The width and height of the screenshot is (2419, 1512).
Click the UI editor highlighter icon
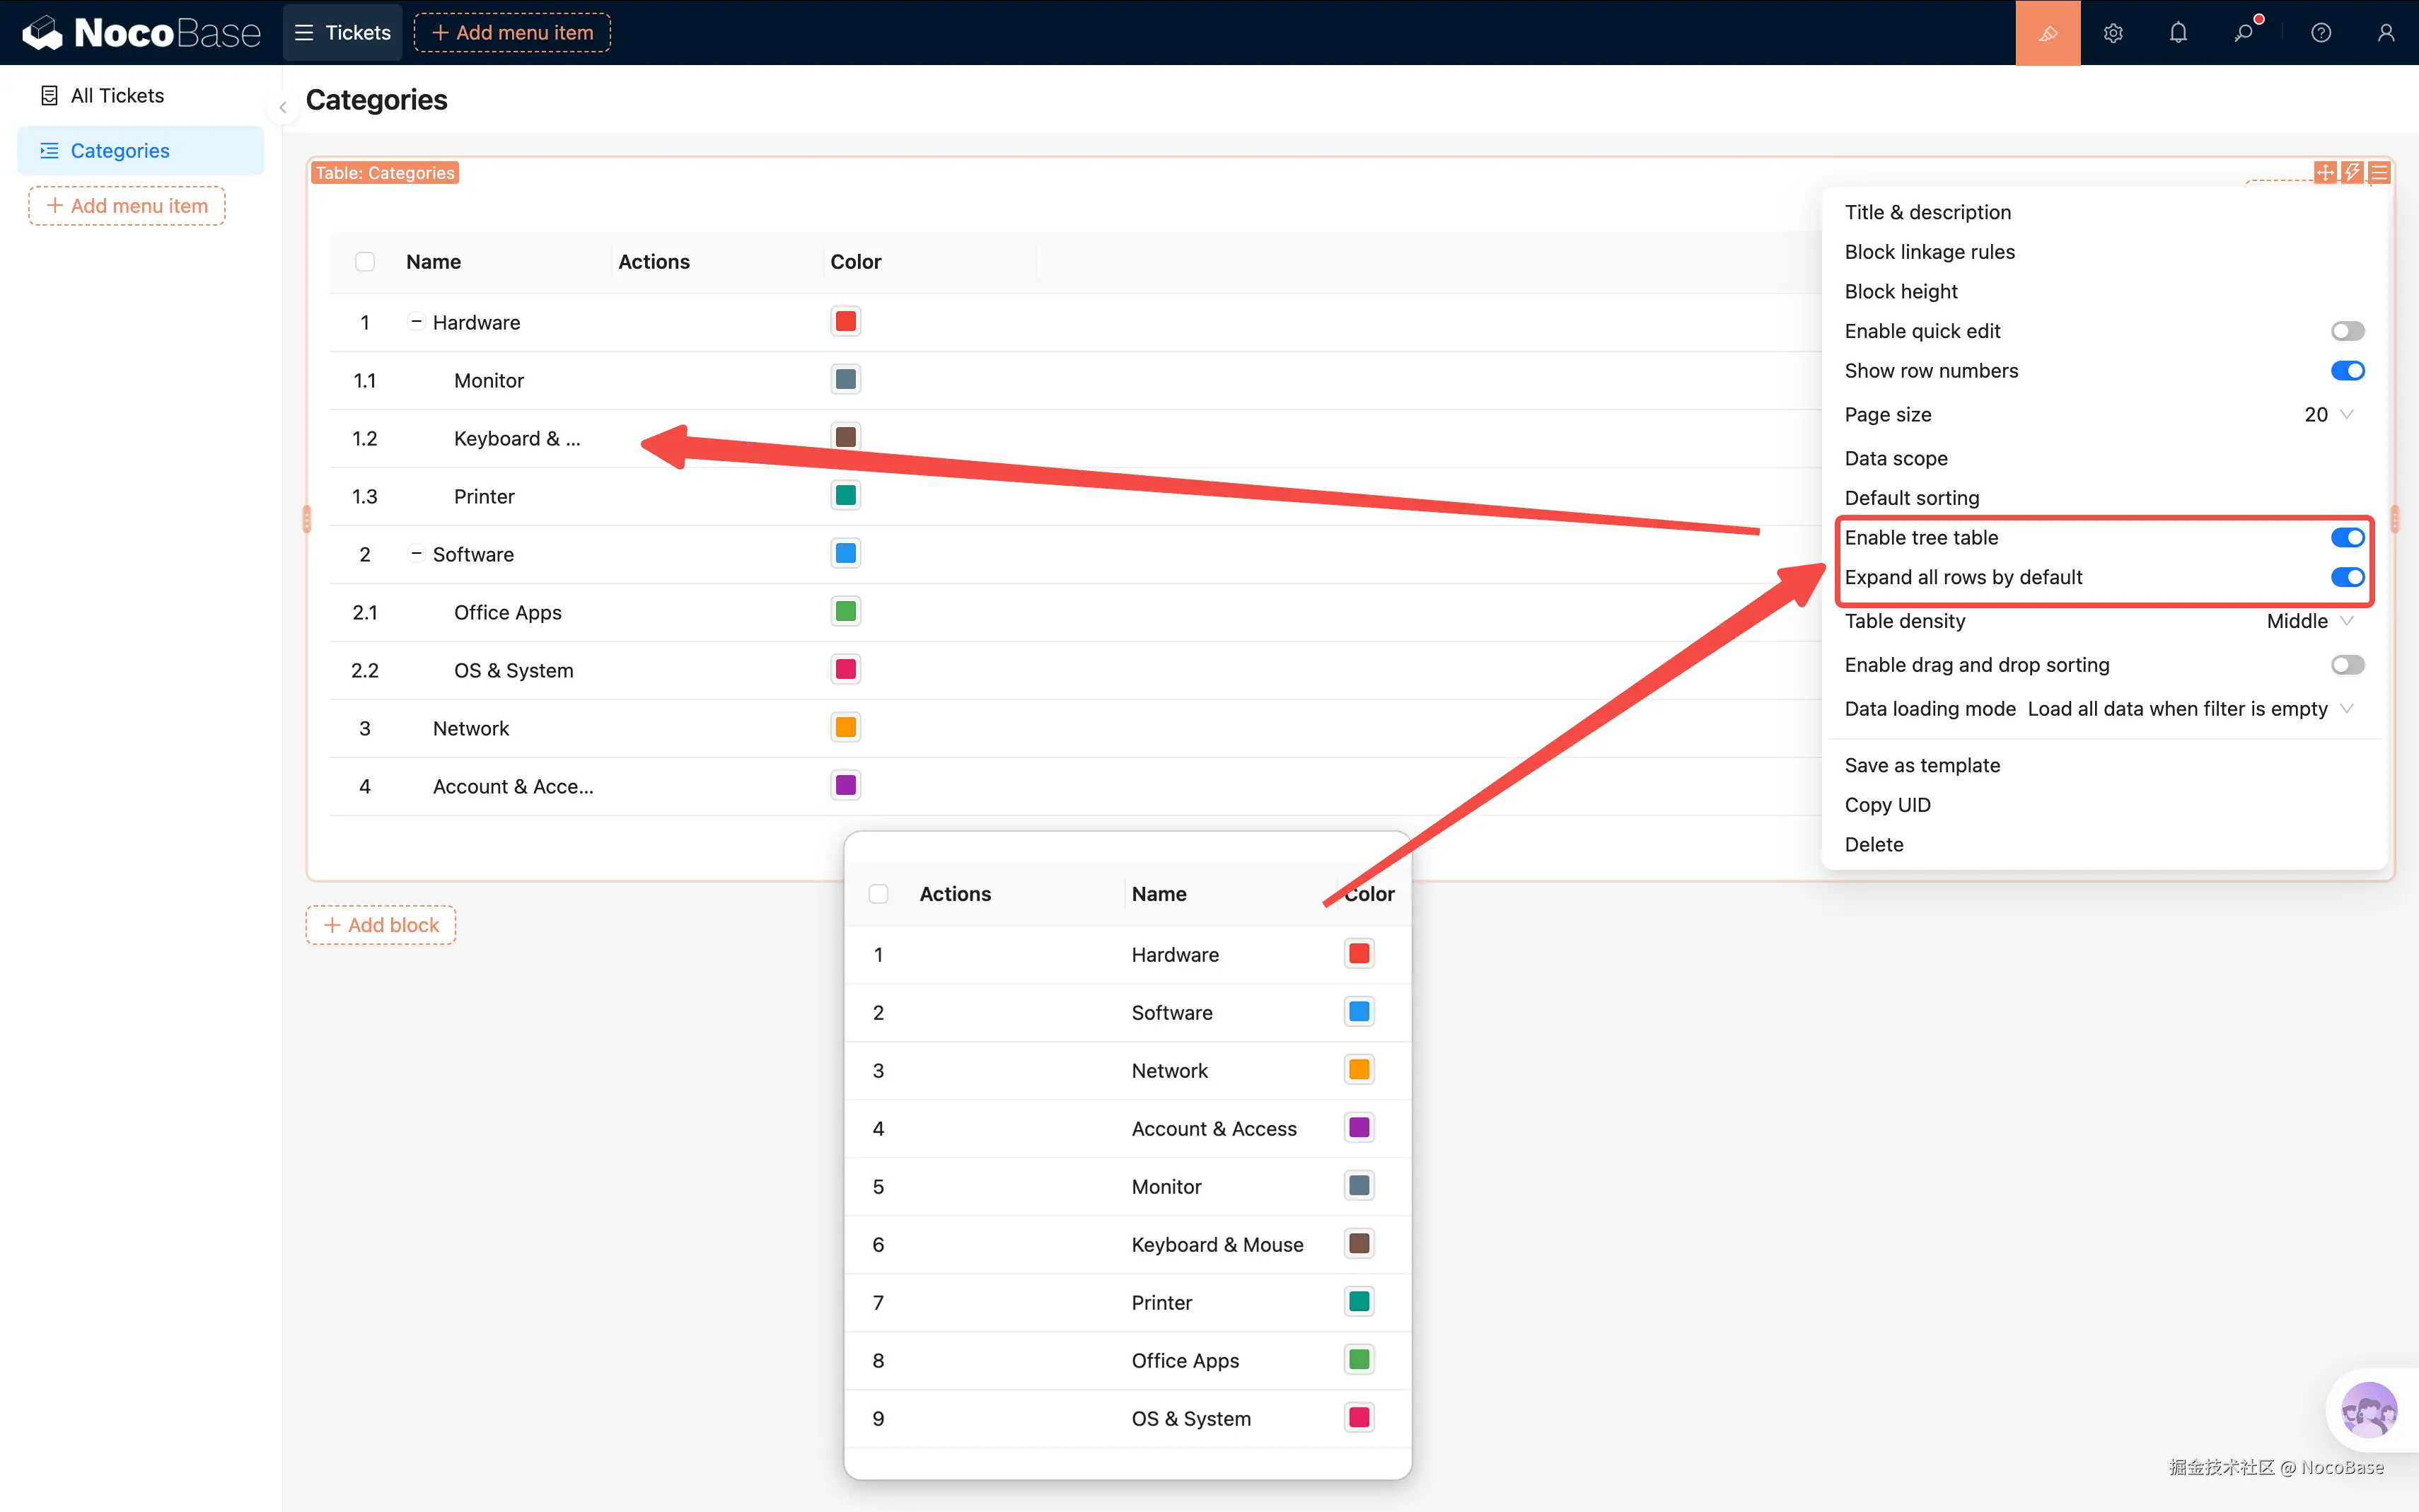[x=2047, y=33]
